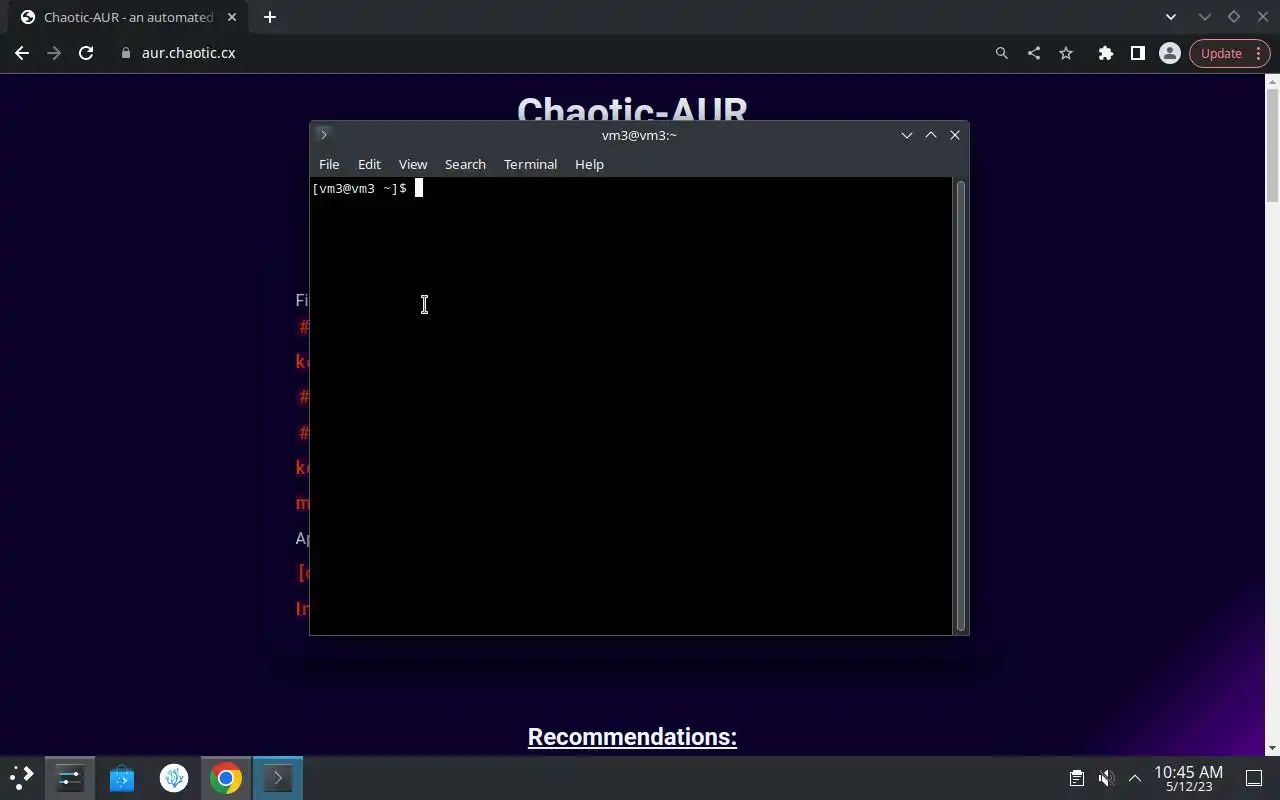Click the address bar URL aur.chaotic.cx
This screenshot has width=1280, height=800.
tap(188, 53)
